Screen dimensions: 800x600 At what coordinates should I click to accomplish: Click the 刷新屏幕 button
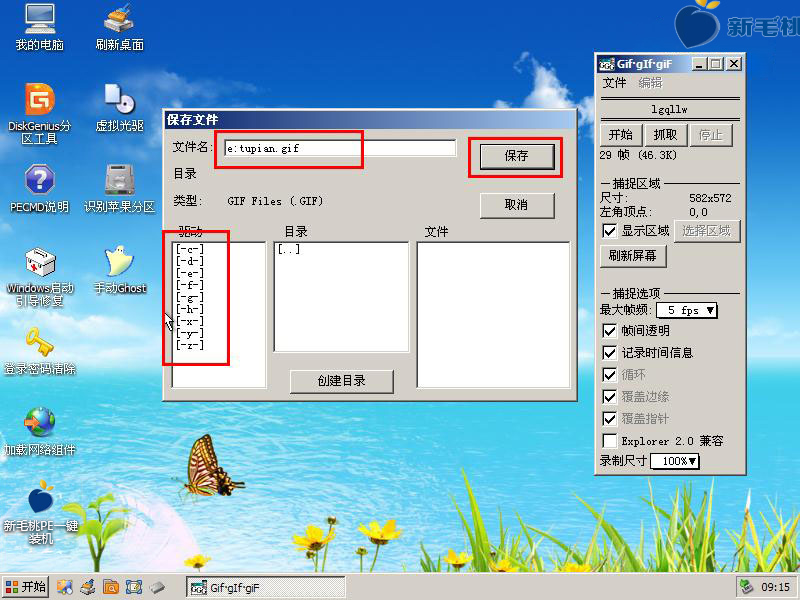click(x=633, y=256)
